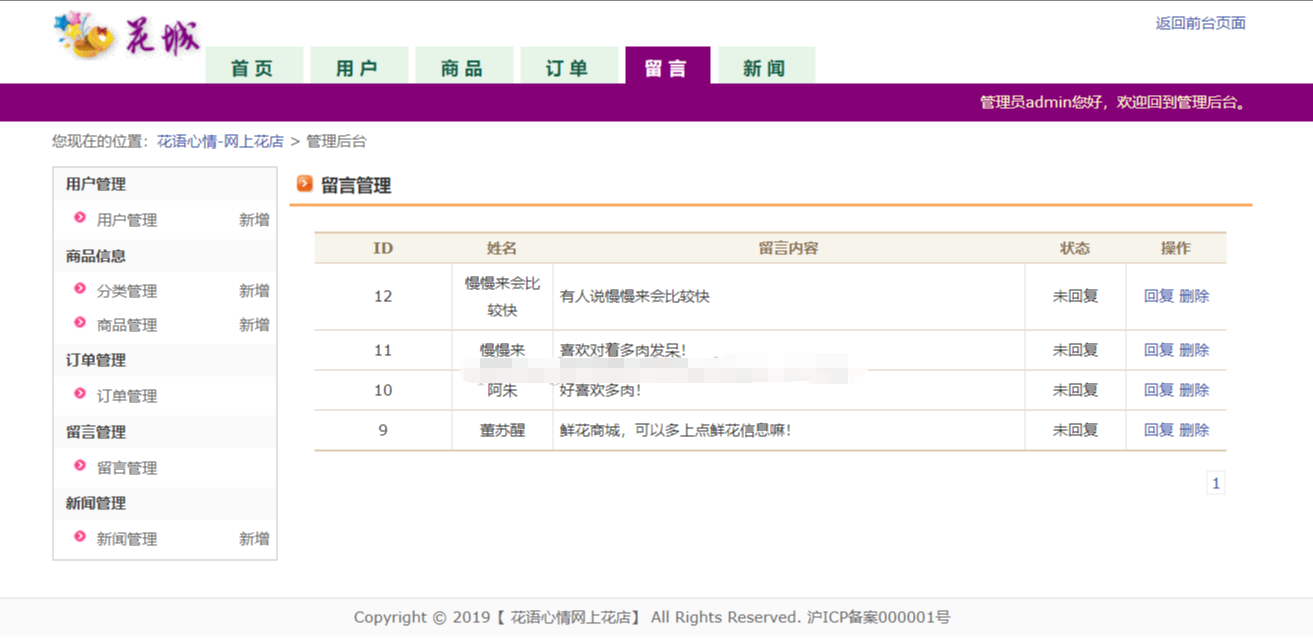This screenshot has height=641, width=1313.
Task: Click 新增 next to 商品管理
Action: click(254, 325)
